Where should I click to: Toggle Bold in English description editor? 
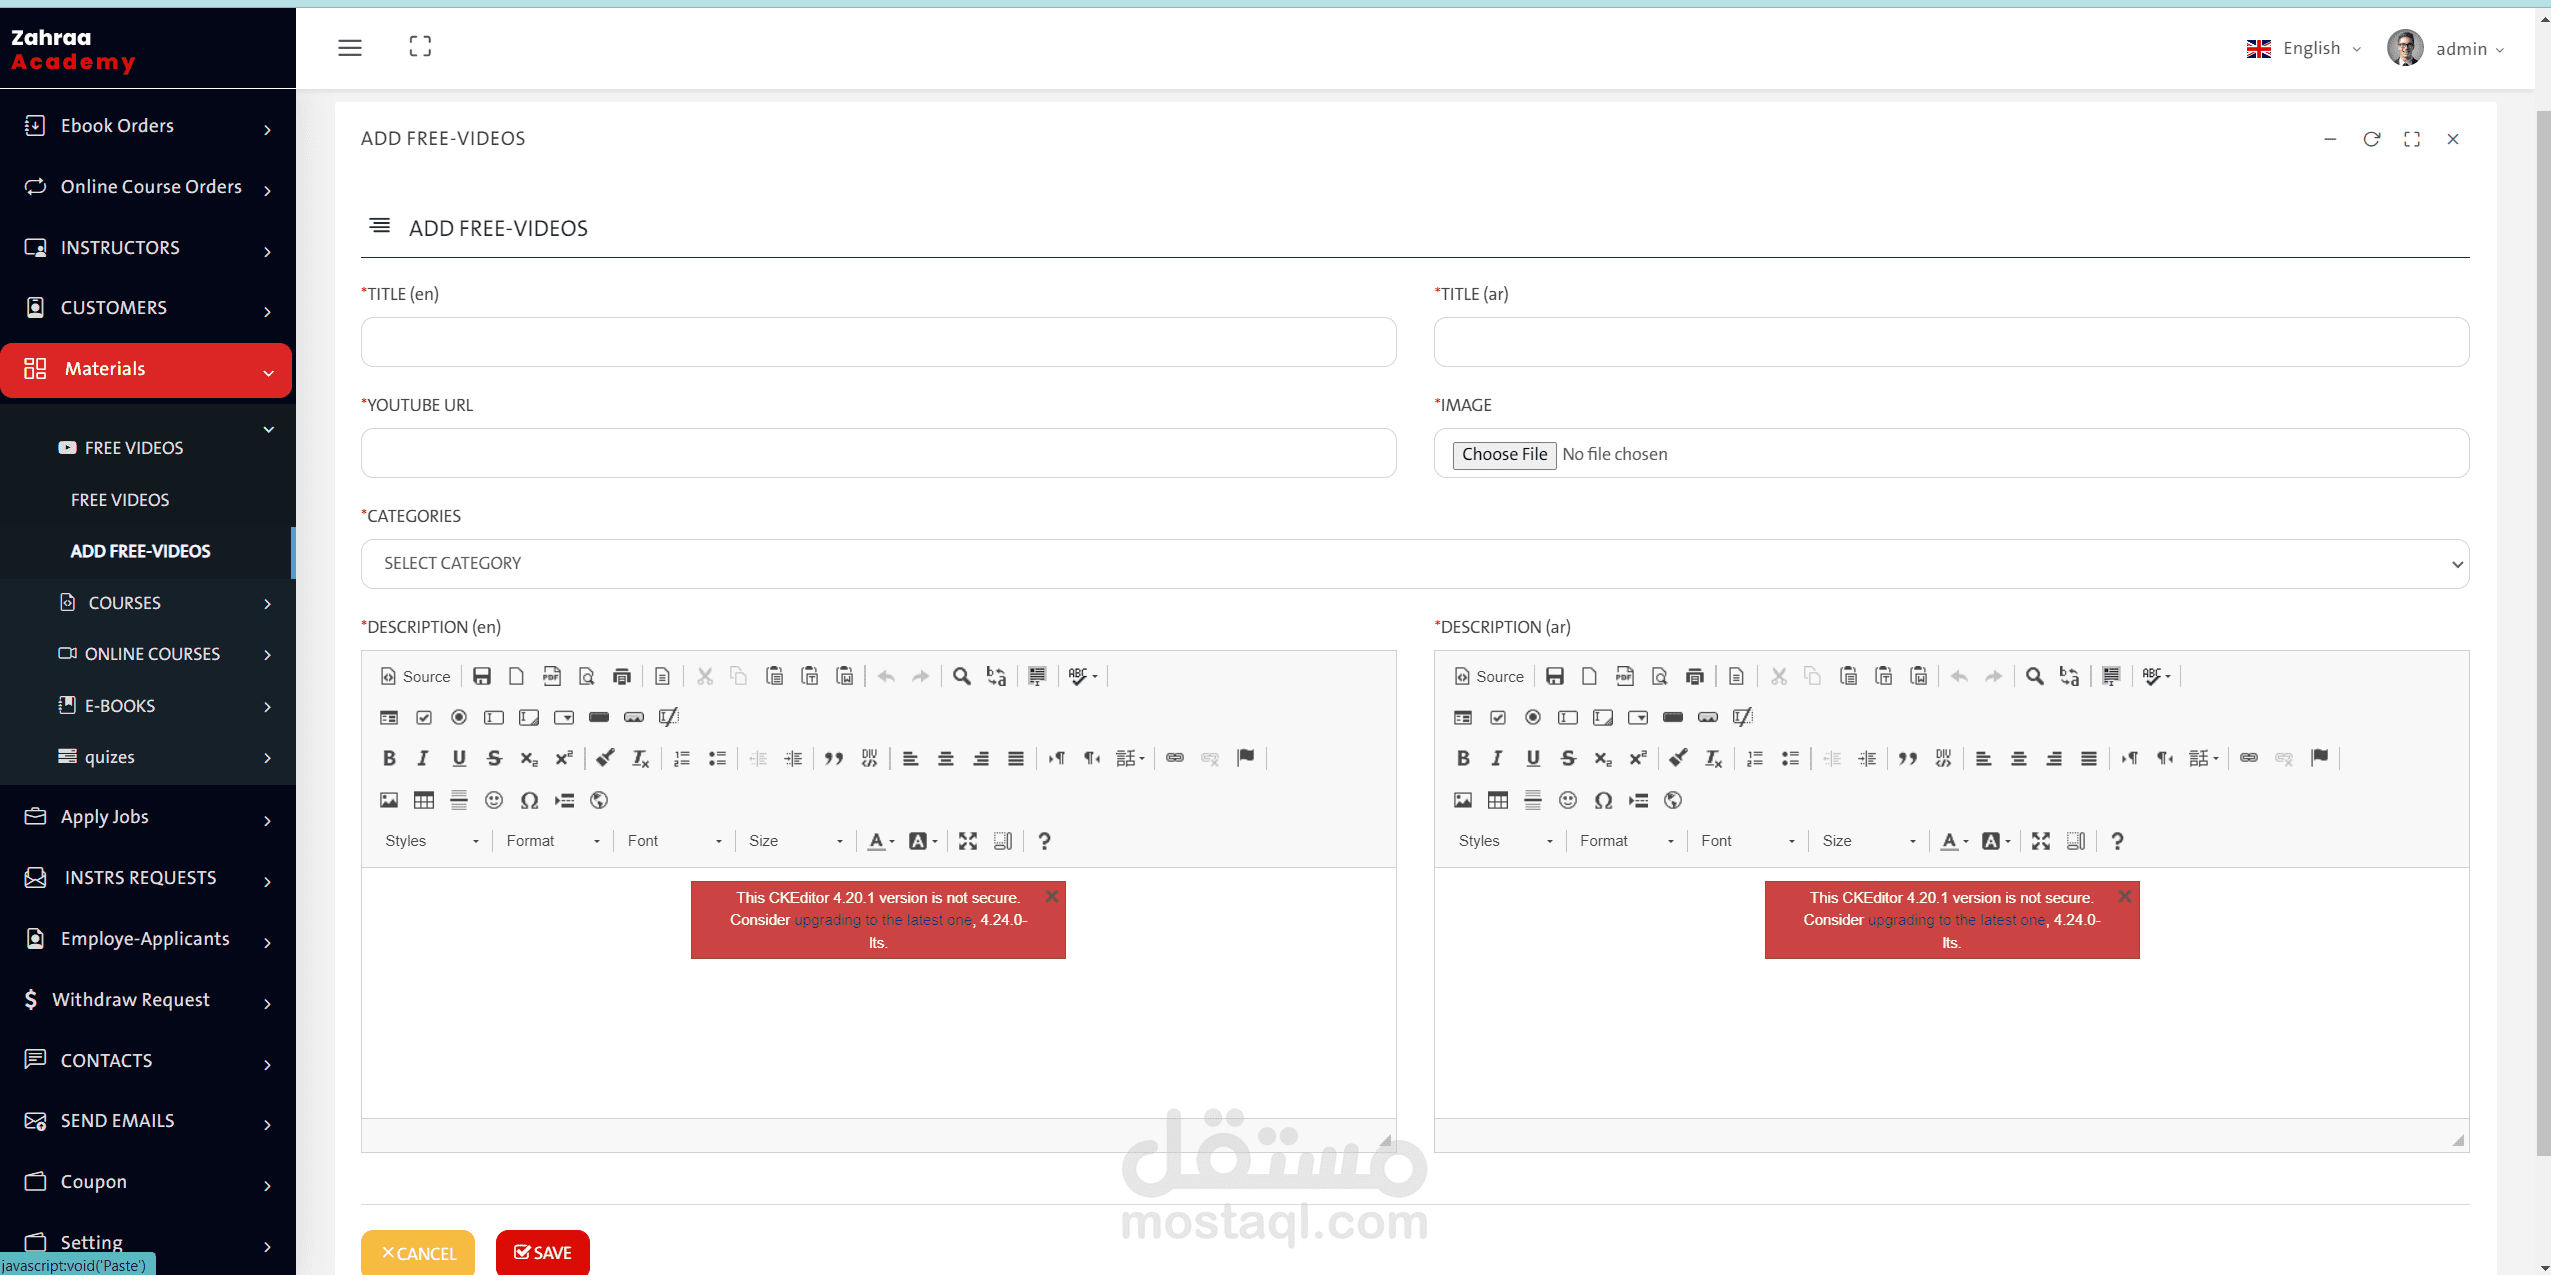pos(389,758)
